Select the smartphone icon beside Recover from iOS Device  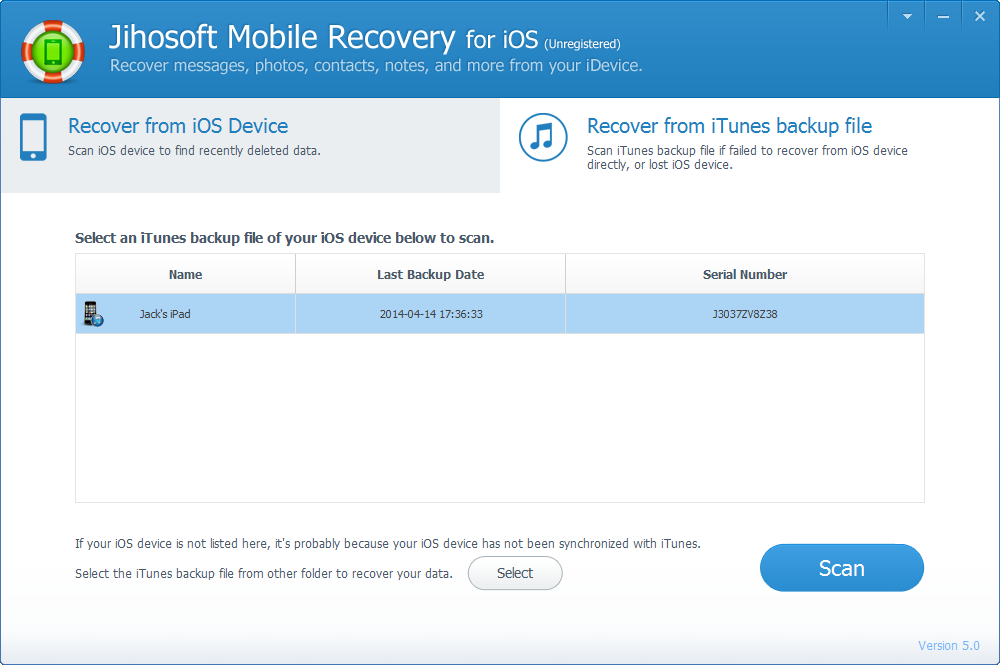tap(33, 137)
